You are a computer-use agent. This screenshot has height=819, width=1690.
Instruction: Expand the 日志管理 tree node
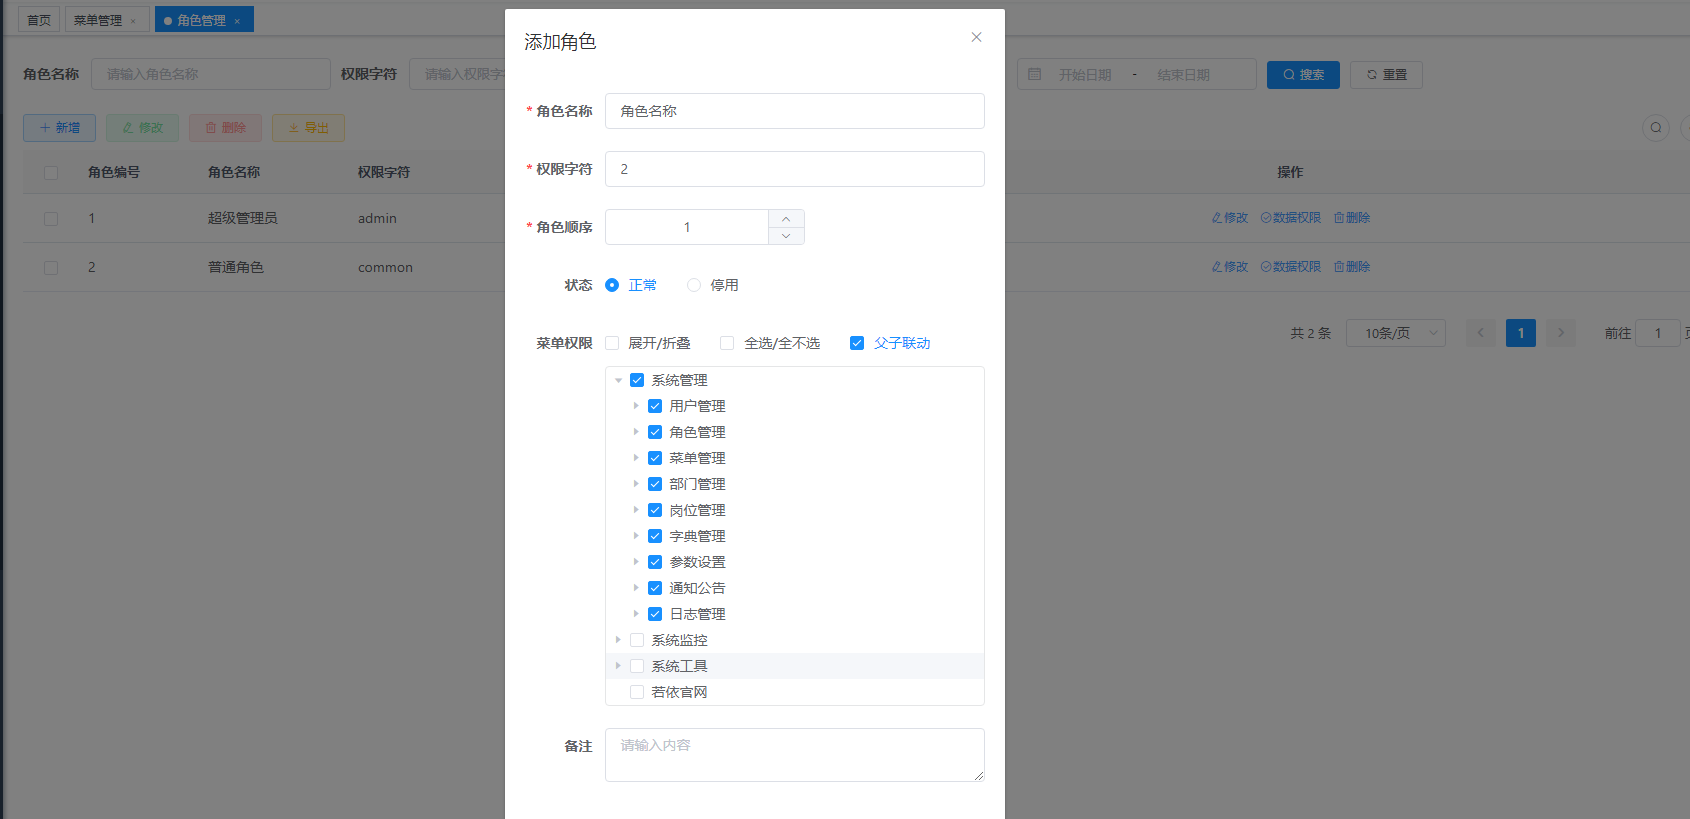(x=636, y=614)
